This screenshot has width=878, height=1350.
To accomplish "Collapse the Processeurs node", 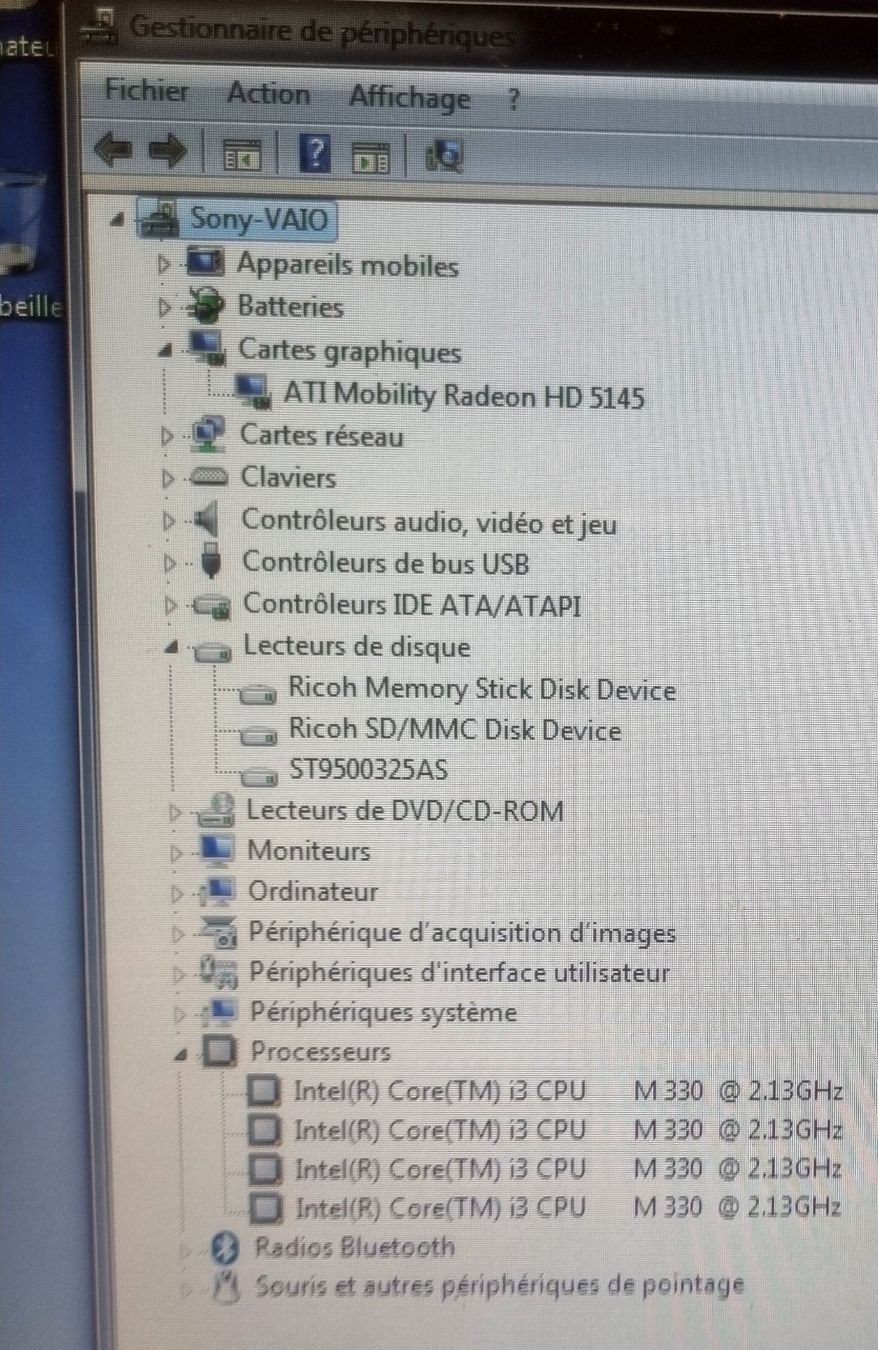I will tap(181, 1054).
